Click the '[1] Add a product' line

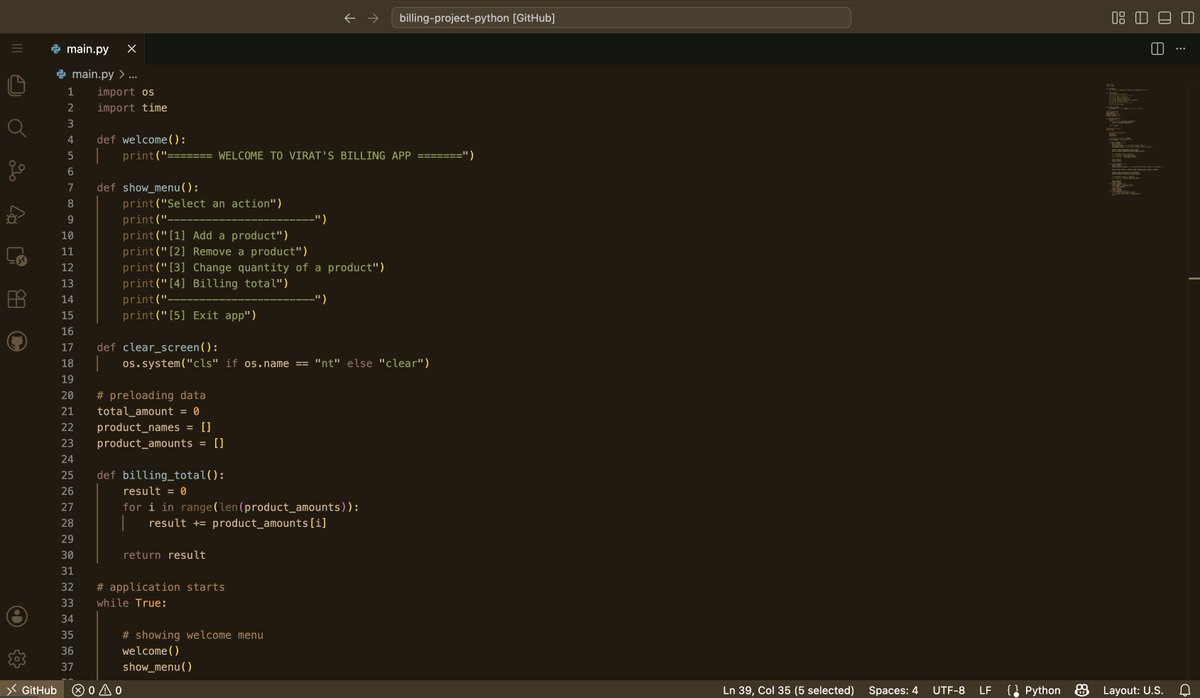[206, 235]
